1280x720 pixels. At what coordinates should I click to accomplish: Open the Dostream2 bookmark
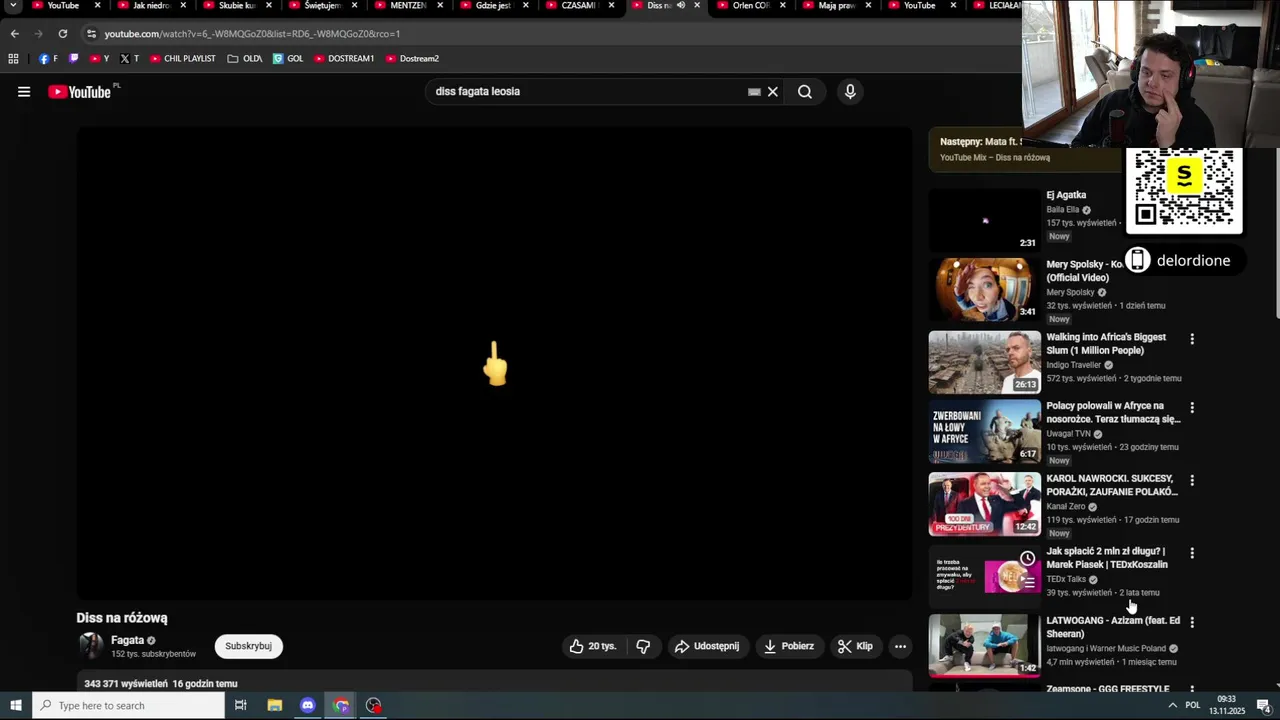[412, 58]
